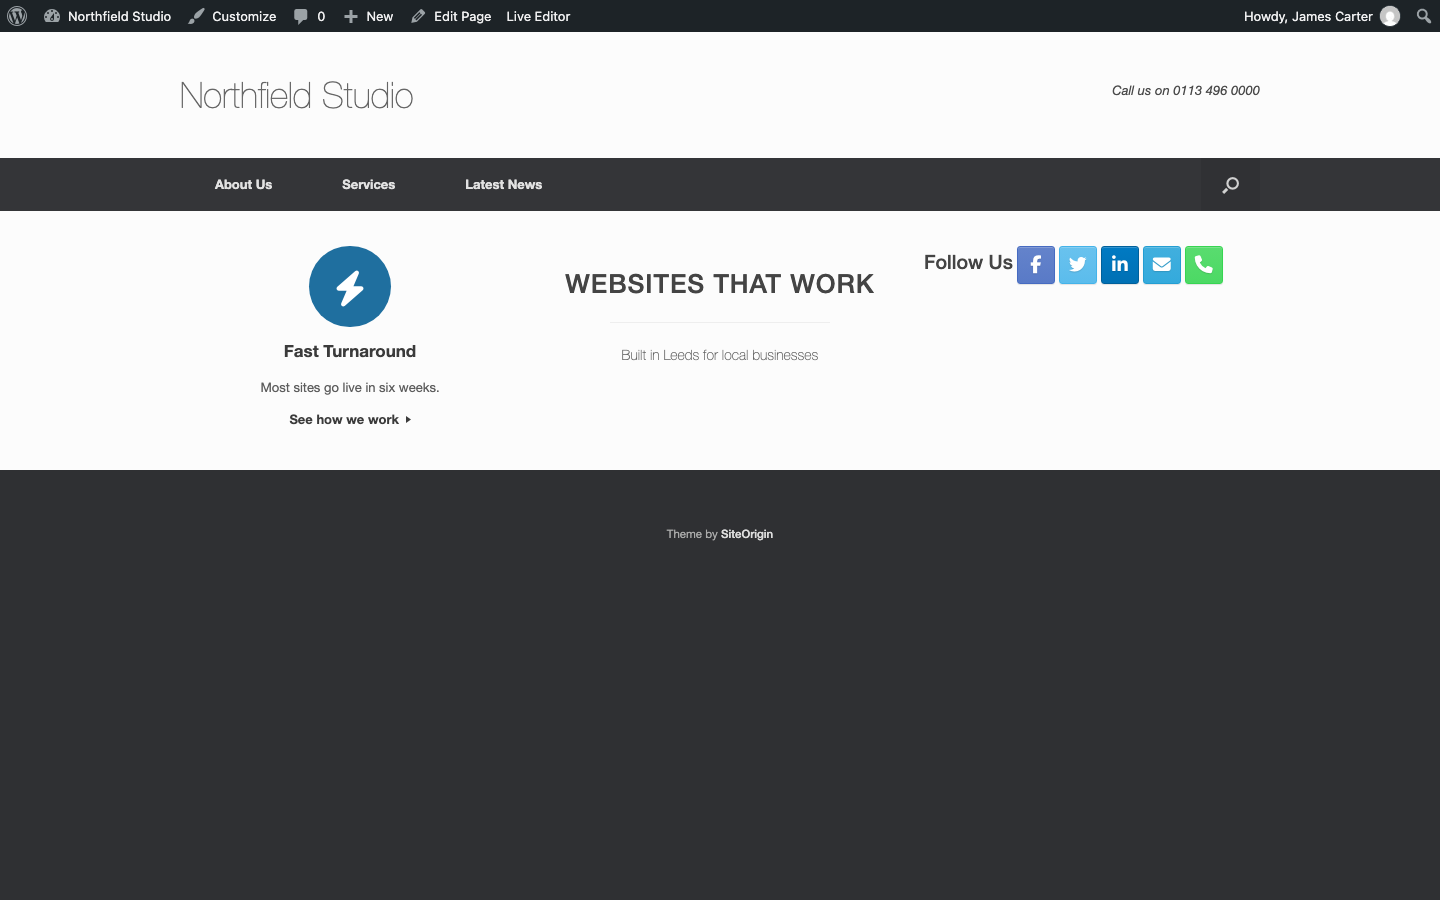1440x900 pixels.
Task: Click the James Carter avatar icon
Action: [1390, 16]
